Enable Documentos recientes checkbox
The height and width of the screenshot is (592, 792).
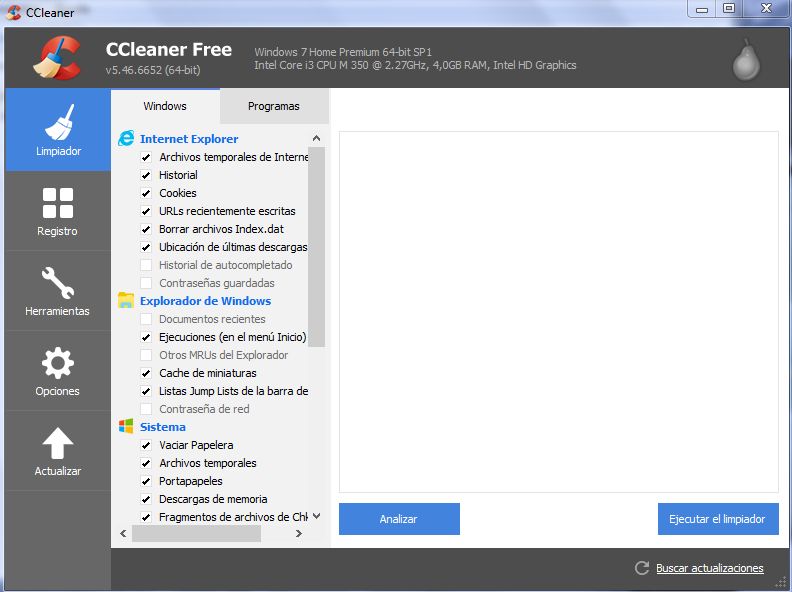[146, 319]
